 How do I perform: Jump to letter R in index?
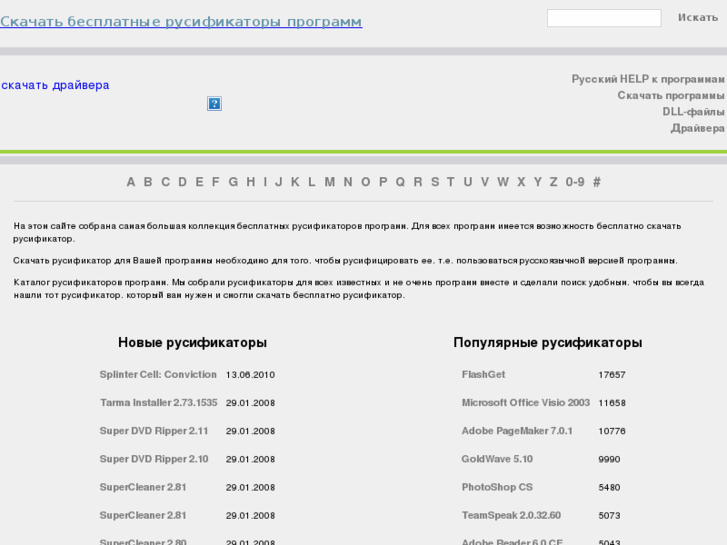point(418,182)
